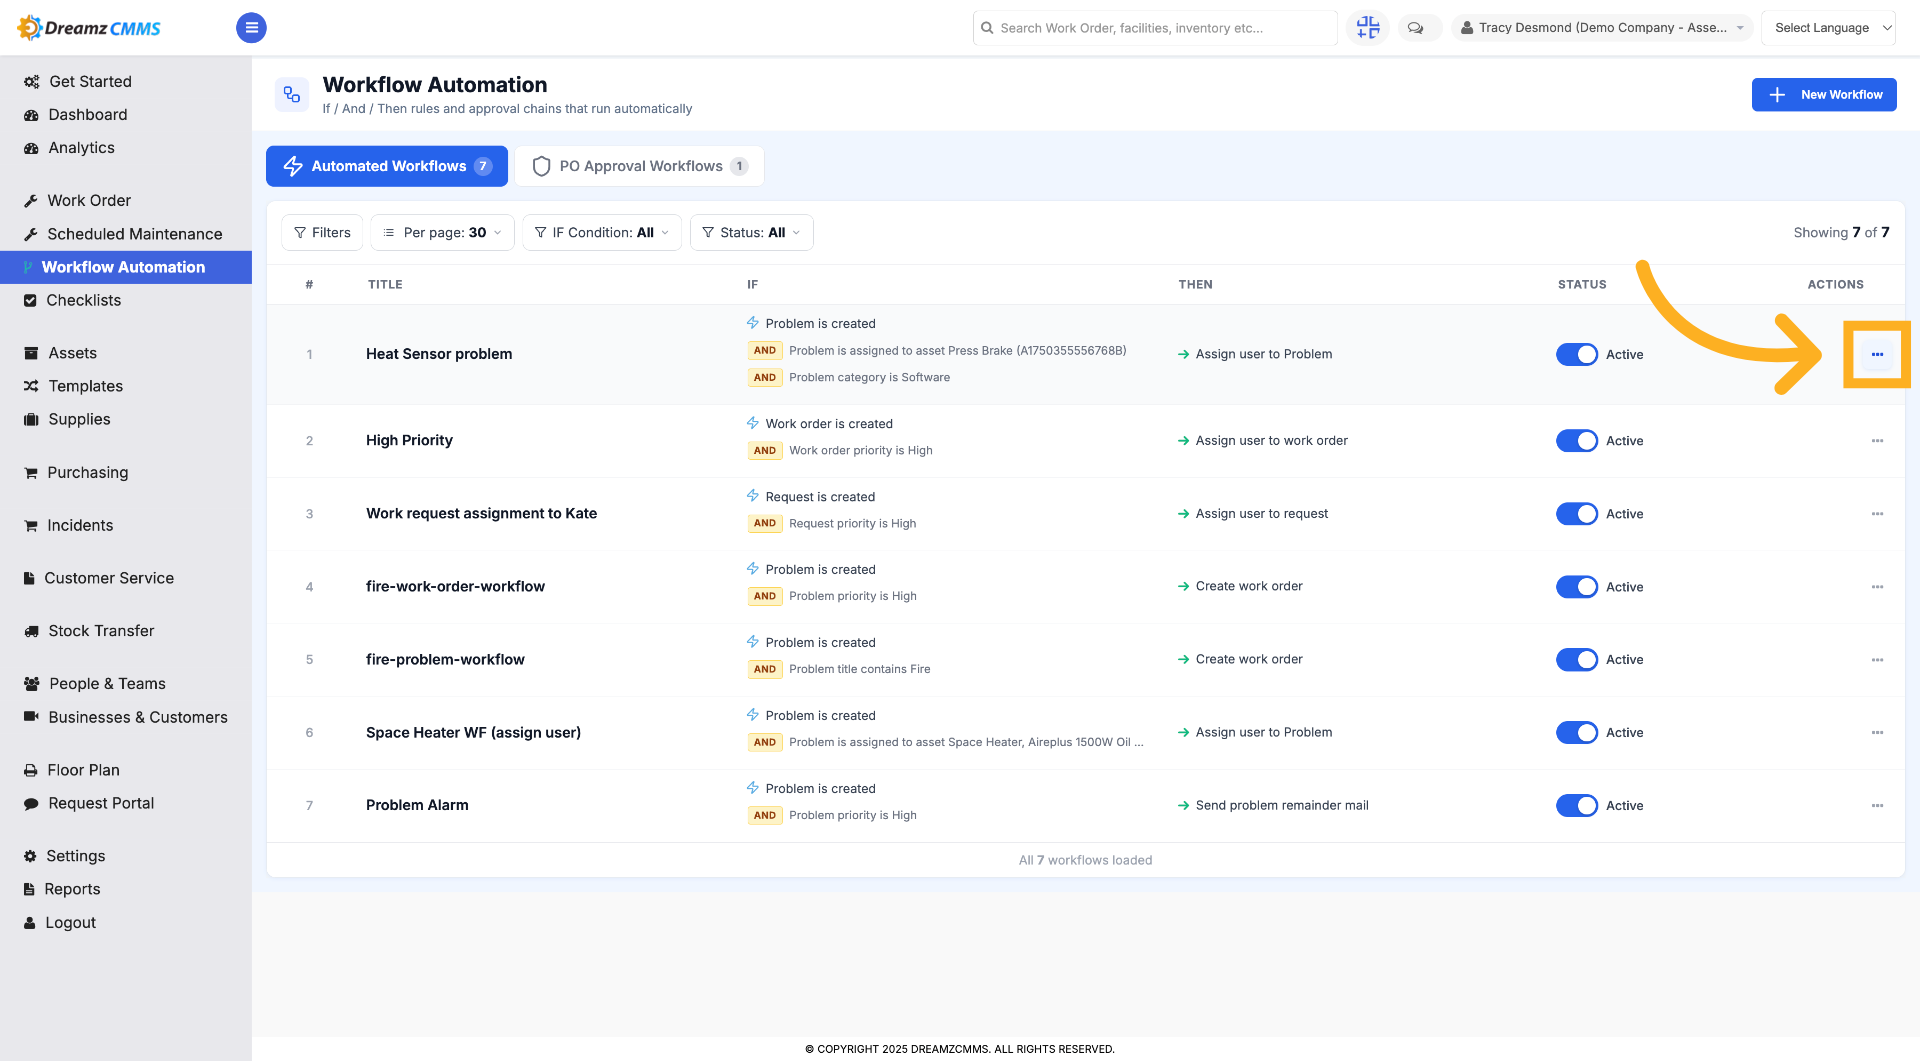Image resolution: width=1920 pixels, height=1061 pixels.
Task: Open actions menu for High Priority workflow
Action: pyautogui.click(x=1877, y=441)
